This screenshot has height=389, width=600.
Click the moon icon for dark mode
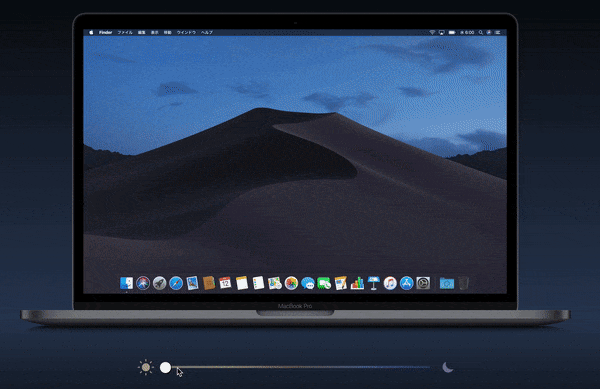[447, 367]
